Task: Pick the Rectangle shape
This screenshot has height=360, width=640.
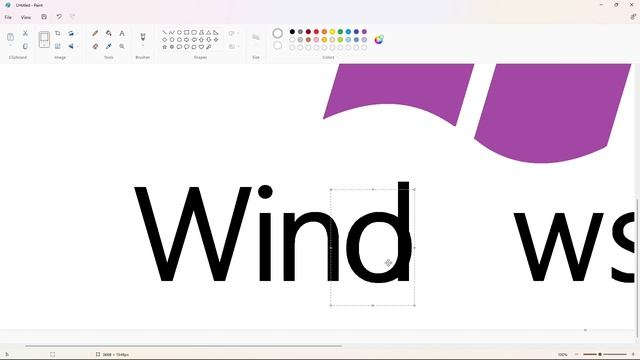Action: pos(187,32)
